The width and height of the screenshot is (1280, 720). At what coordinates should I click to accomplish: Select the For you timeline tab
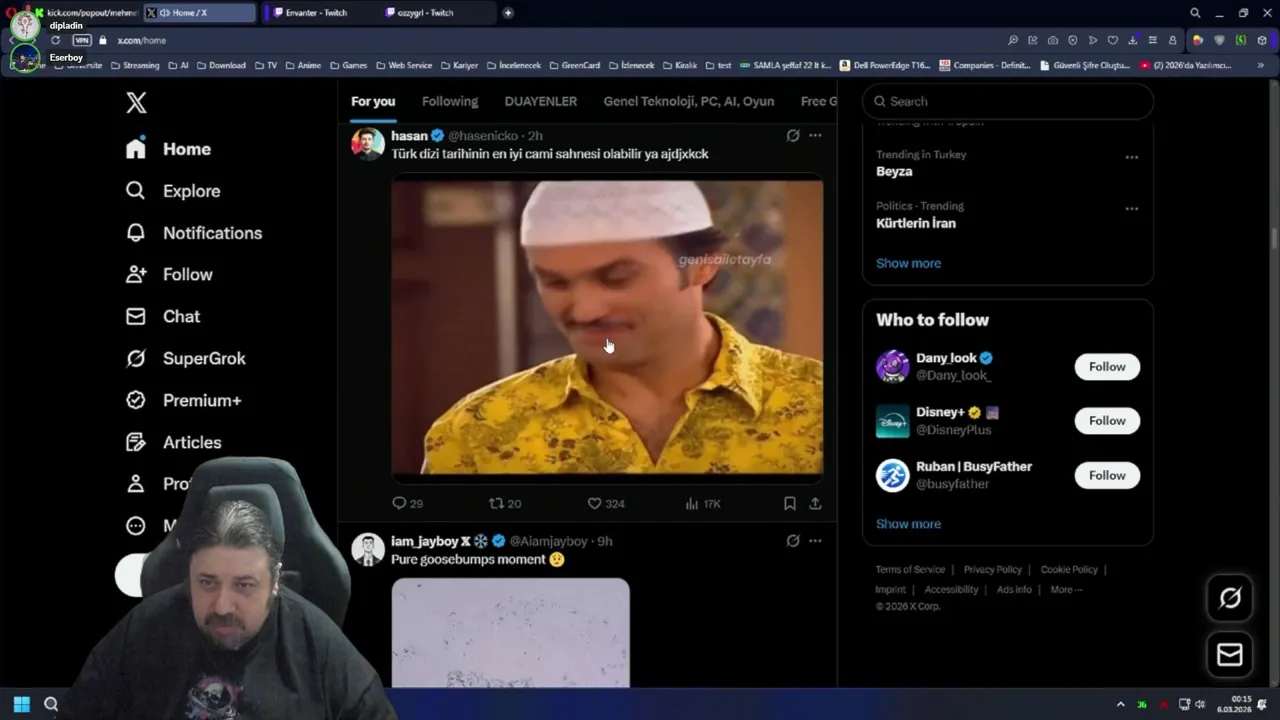coord(373,101)
